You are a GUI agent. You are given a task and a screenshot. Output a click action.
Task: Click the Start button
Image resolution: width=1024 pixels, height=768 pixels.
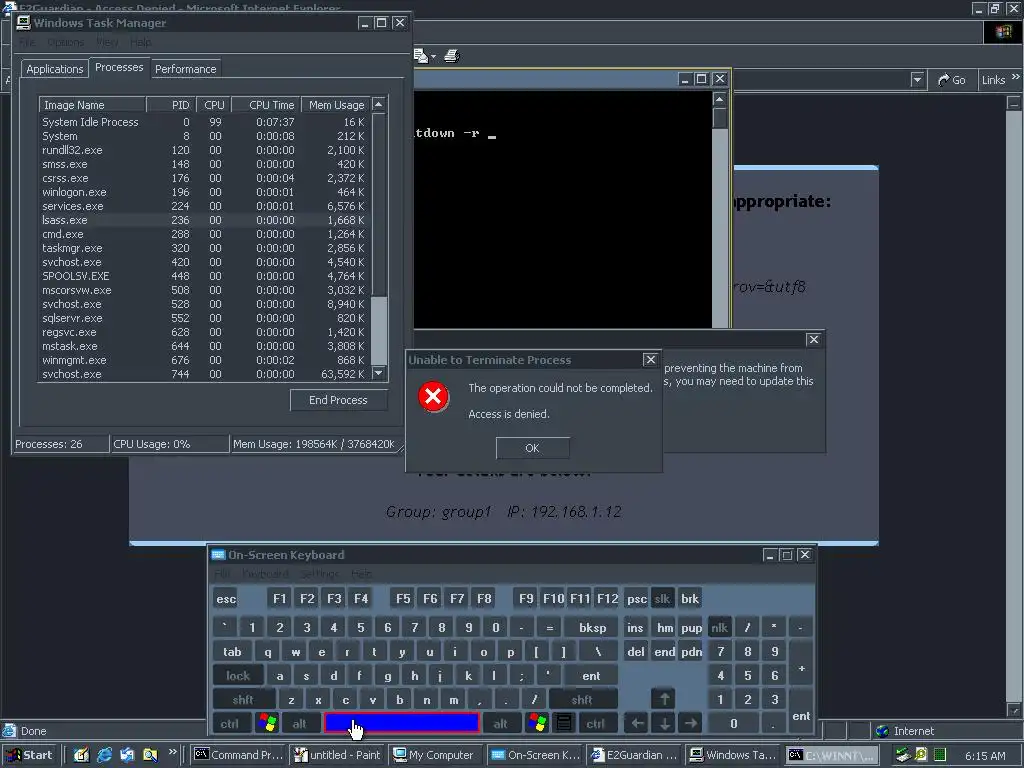coord(30,755)
